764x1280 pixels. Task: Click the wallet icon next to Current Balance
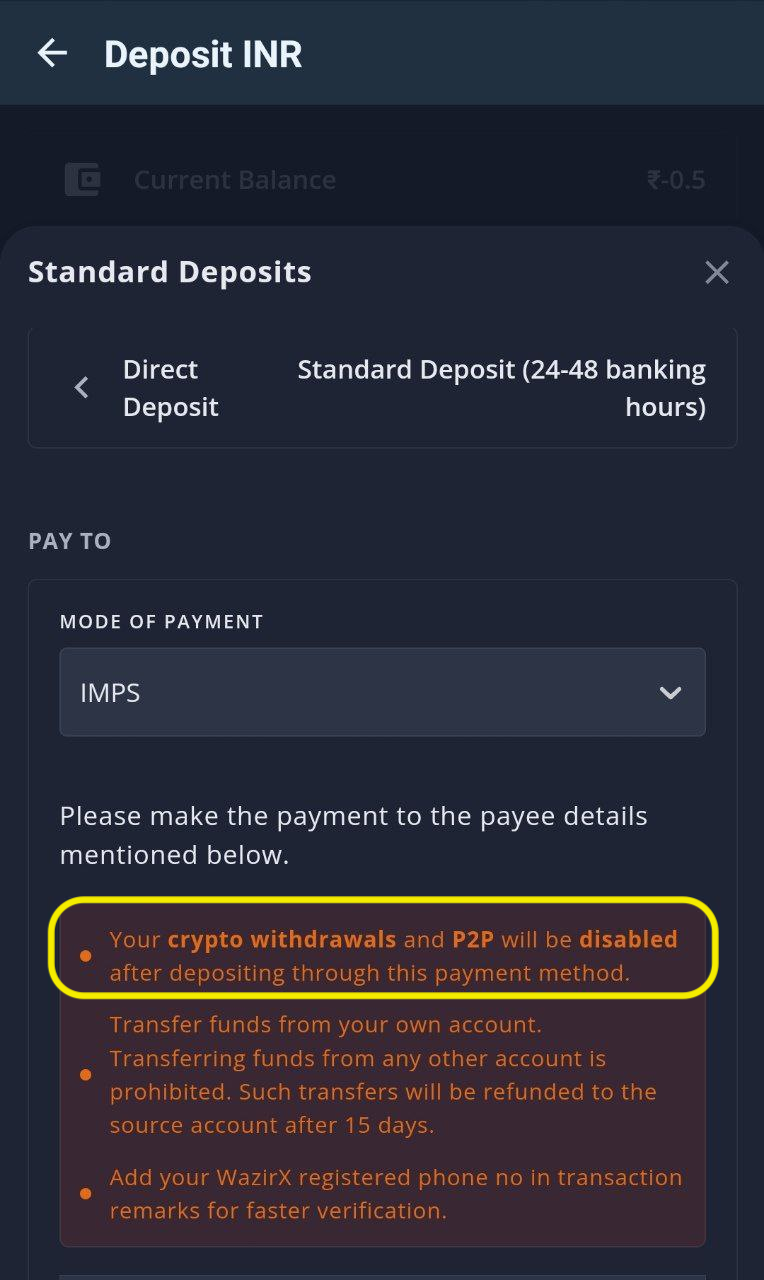coord(83,180)
